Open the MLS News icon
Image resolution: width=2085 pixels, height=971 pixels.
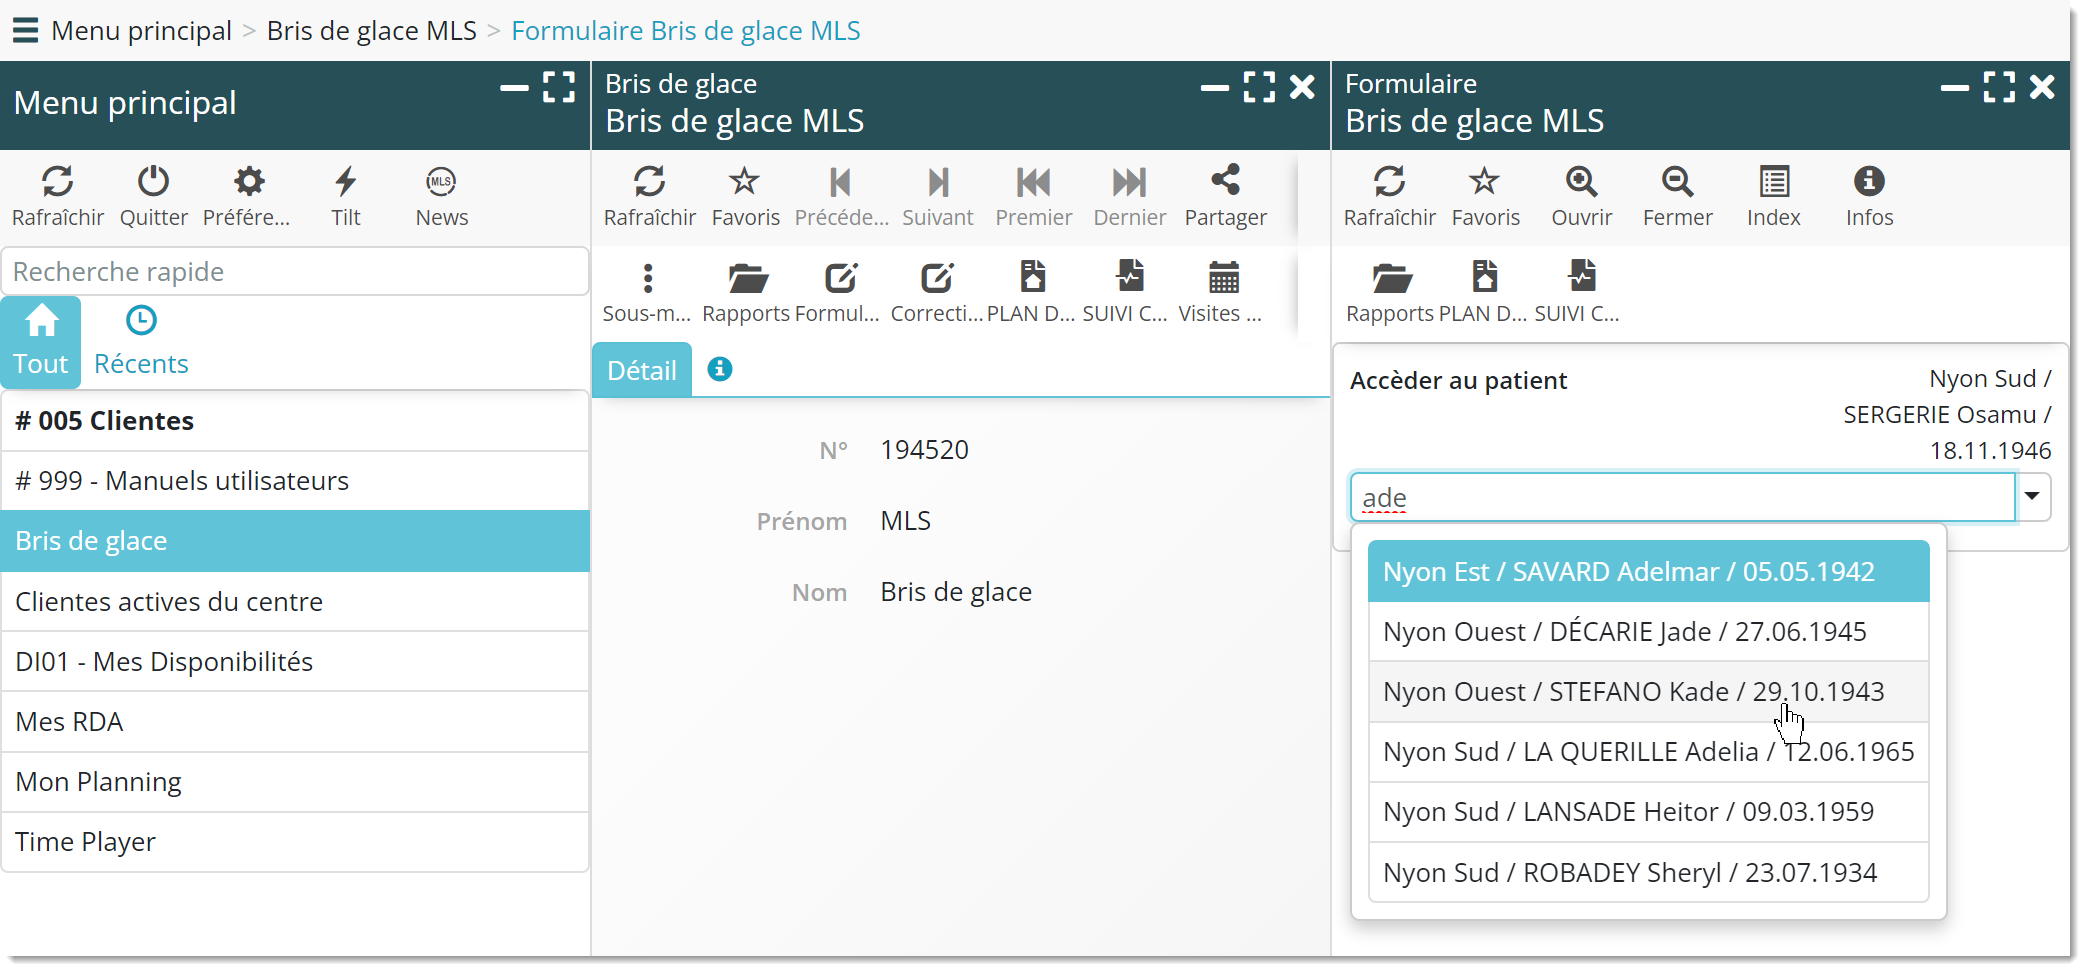pos(441,182)
